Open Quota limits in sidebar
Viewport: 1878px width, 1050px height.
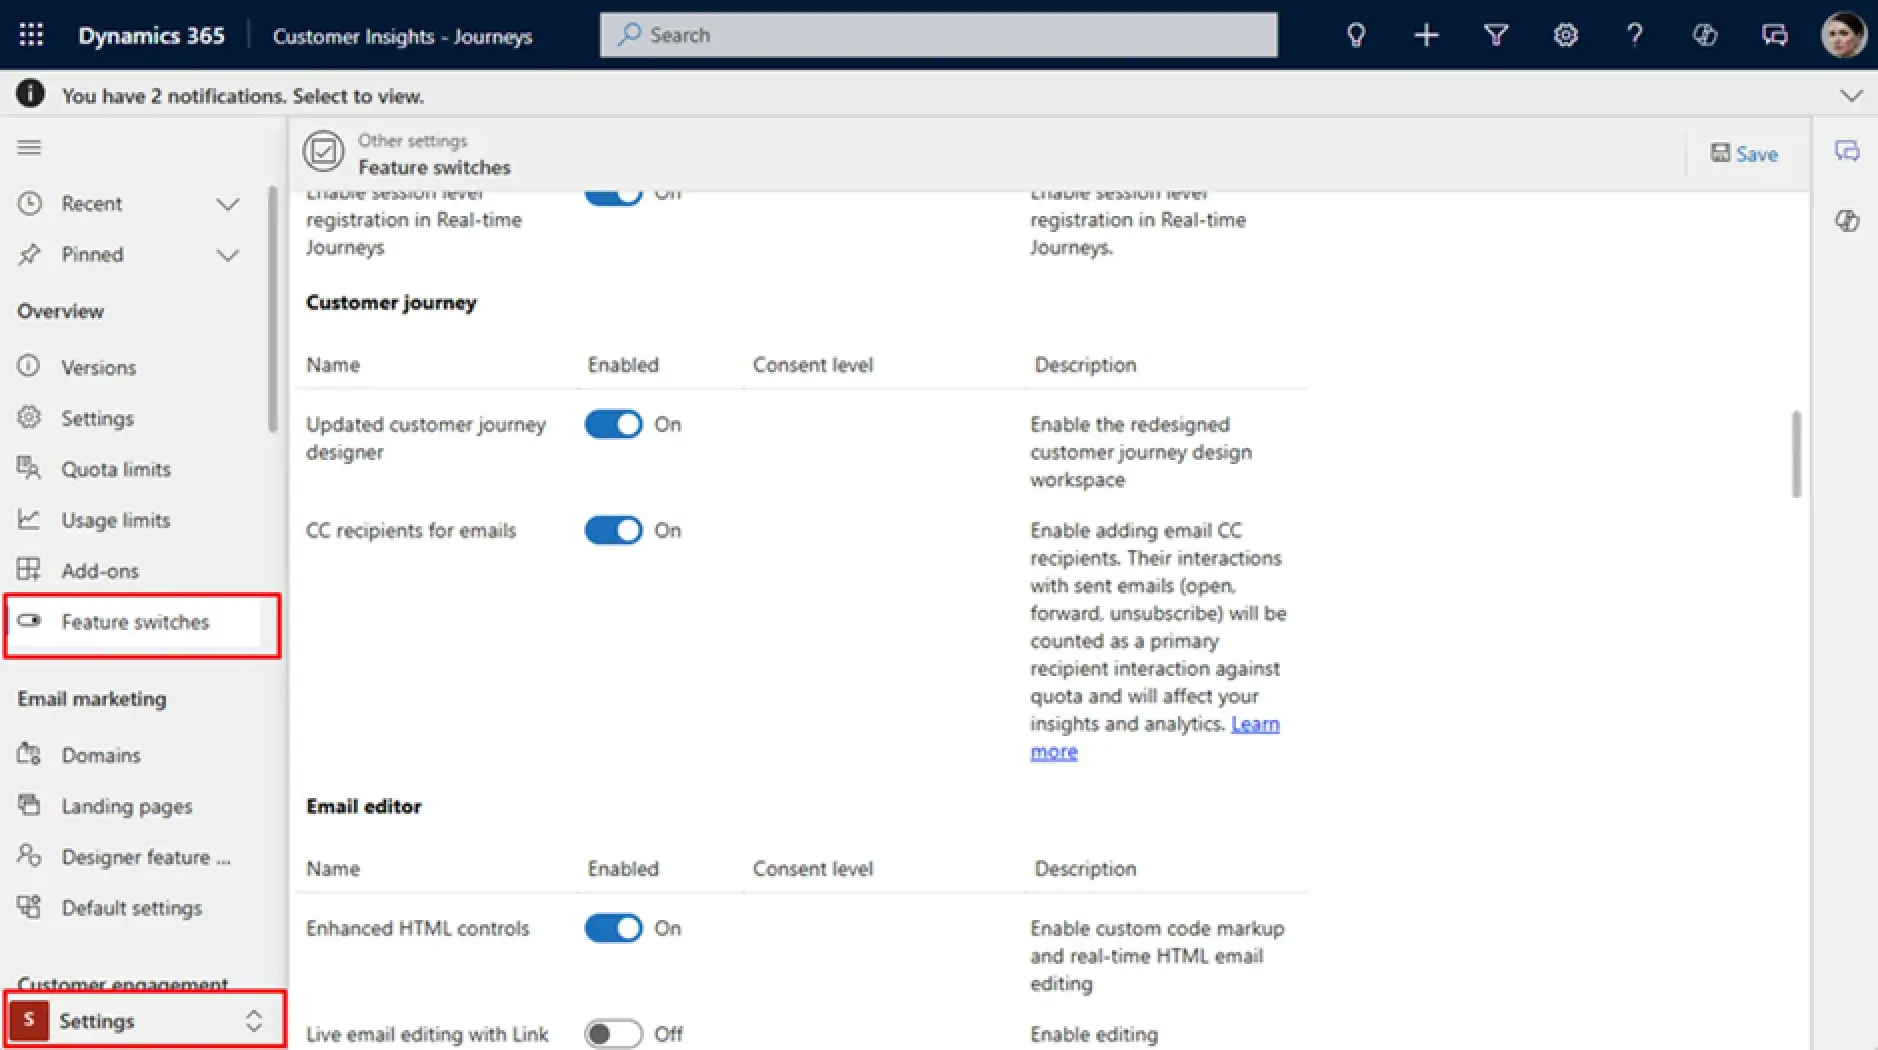(x=116, y=469)
